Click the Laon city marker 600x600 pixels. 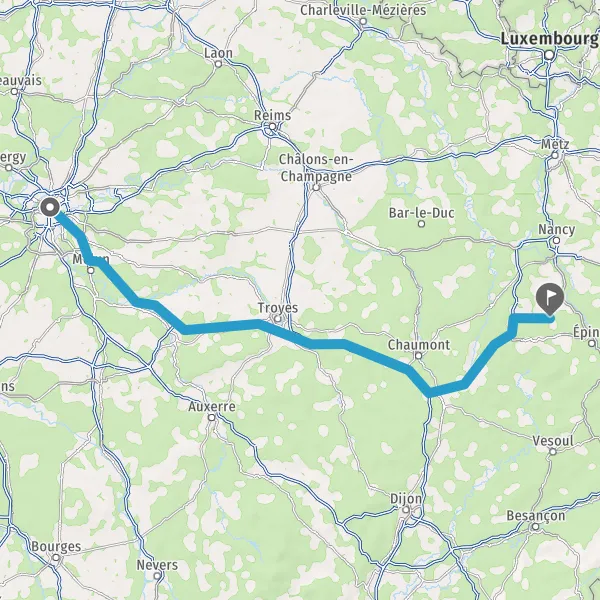click(x=218, y=64)
